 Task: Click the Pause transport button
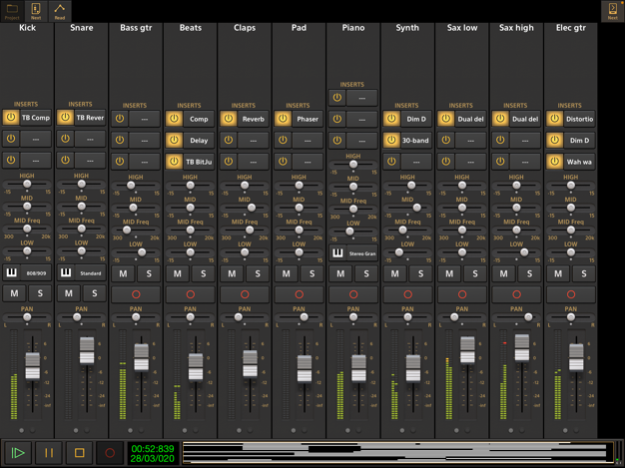tap(47, 453)
